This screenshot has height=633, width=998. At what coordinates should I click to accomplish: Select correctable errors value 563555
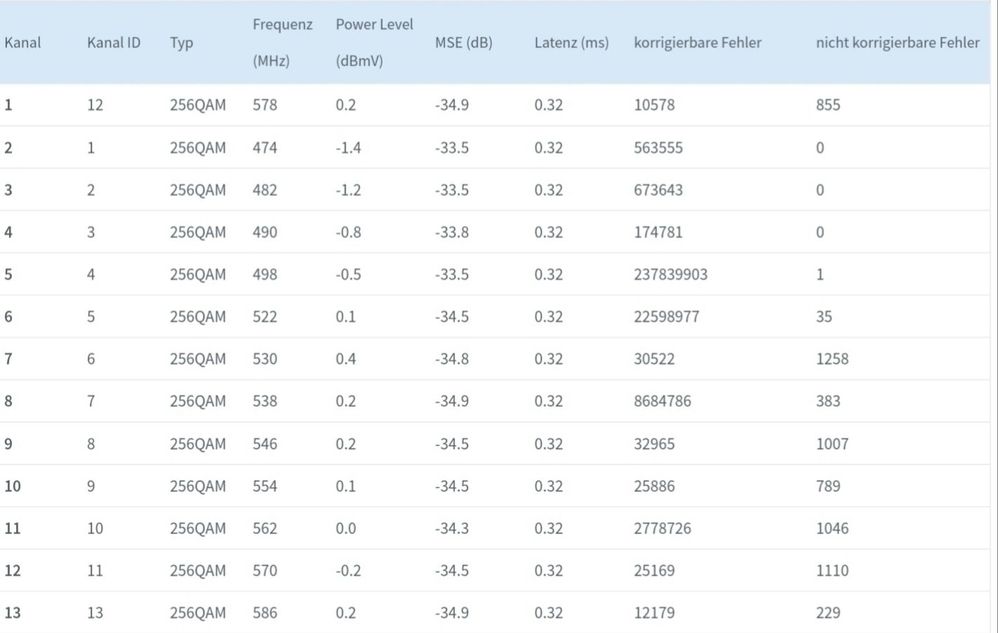[x=658, y=148]
